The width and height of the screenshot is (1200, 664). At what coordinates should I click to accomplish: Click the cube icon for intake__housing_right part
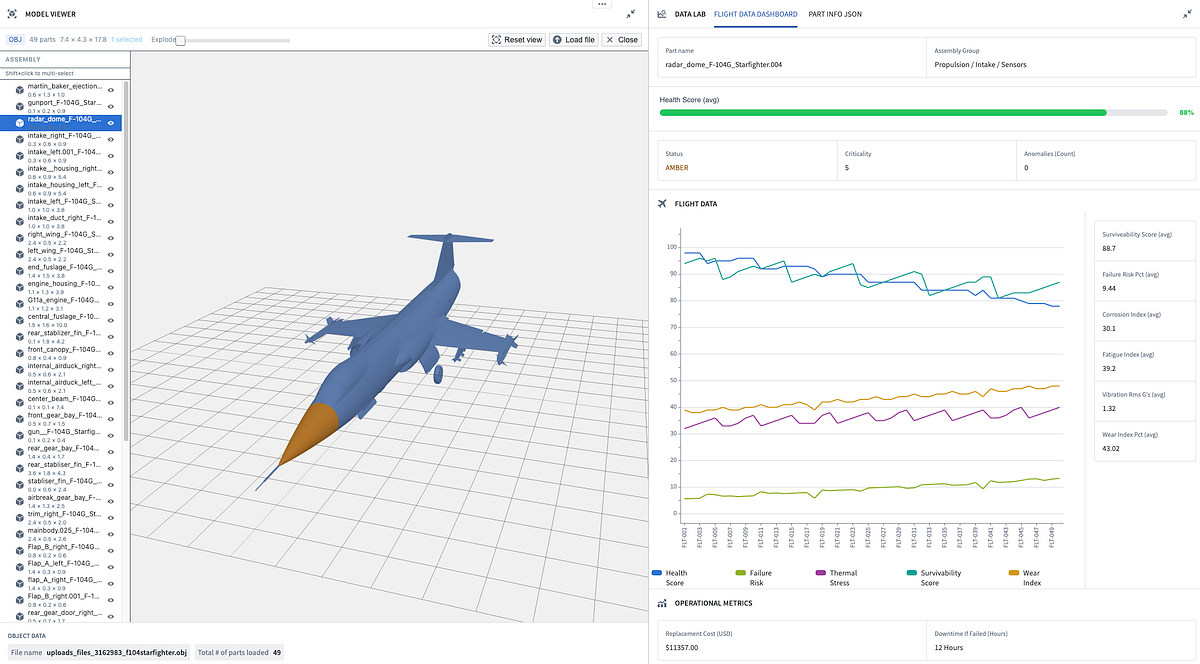pyautogui.click(x=19, y=173)
